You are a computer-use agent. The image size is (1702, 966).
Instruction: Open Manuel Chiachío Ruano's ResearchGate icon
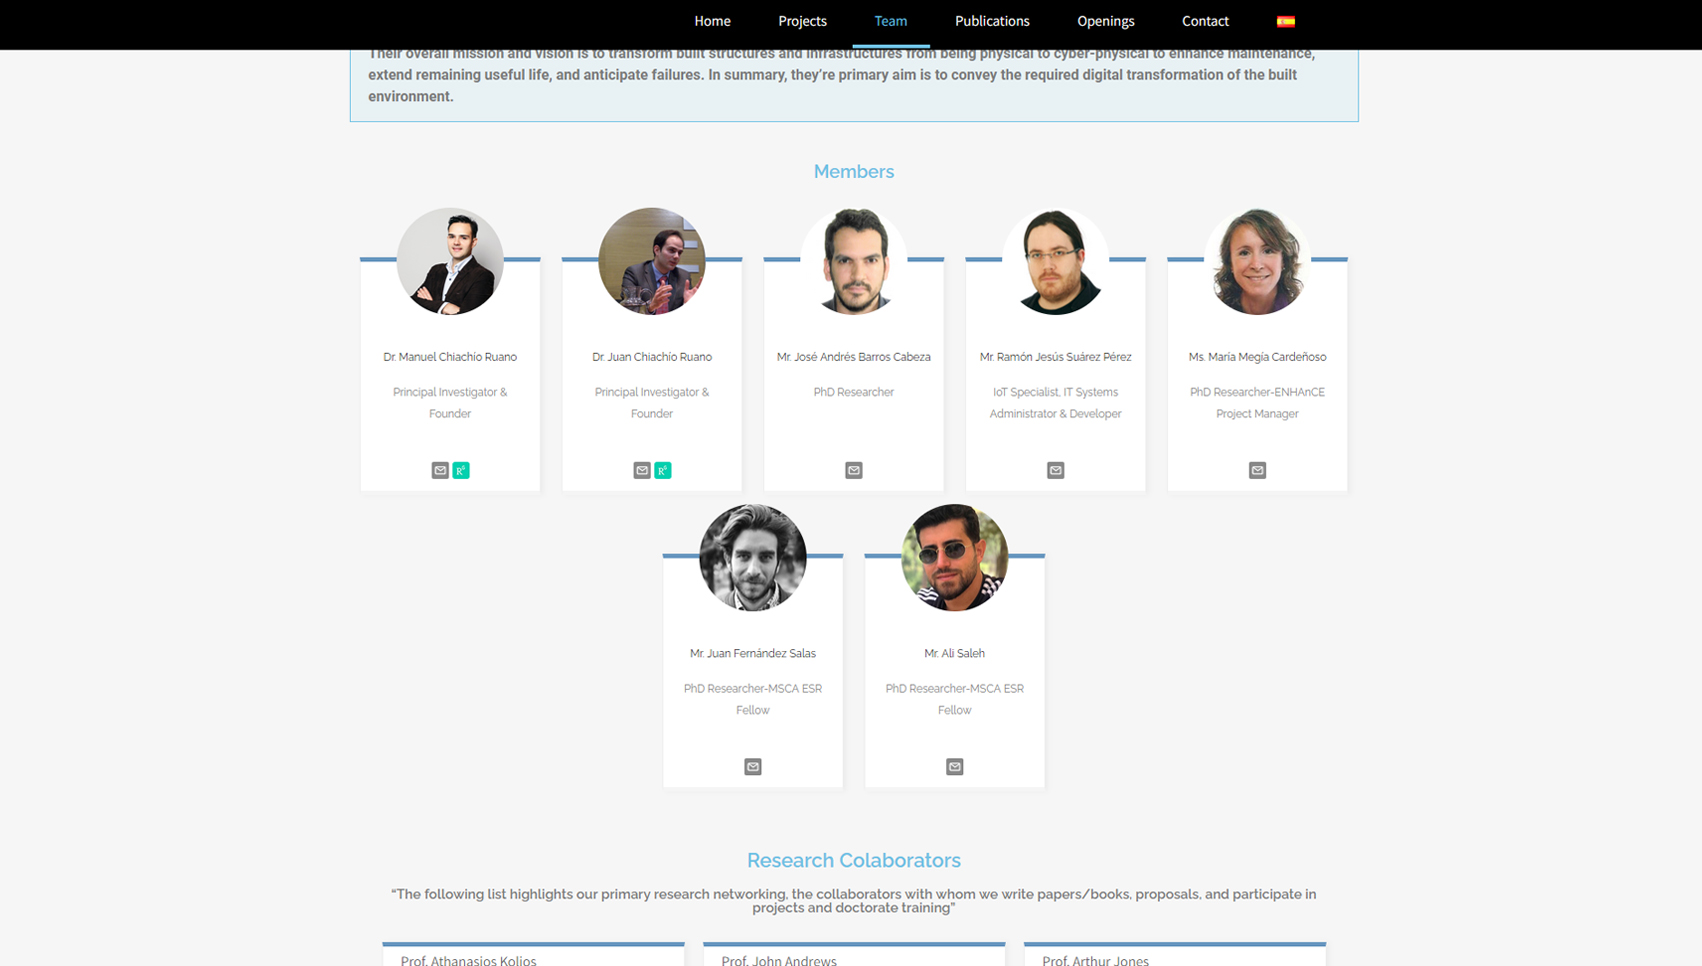coord(461,470)
